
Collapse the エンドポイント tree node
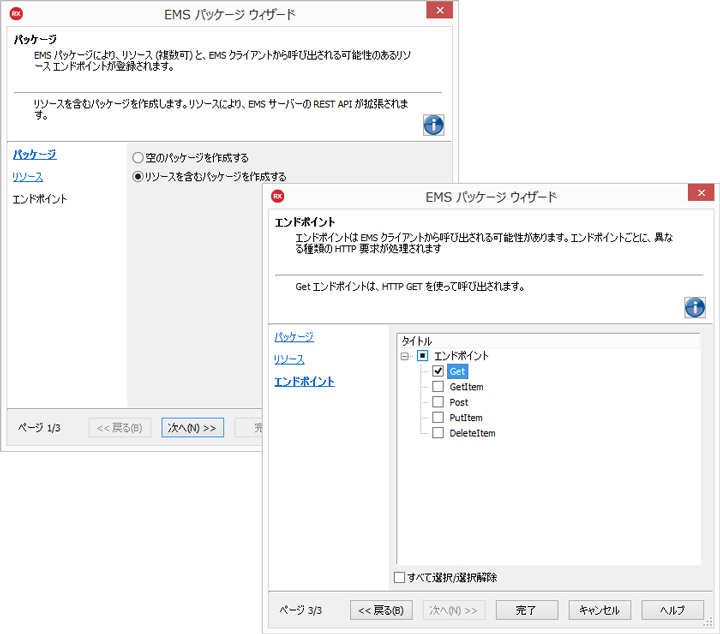[x=405, y=356]
